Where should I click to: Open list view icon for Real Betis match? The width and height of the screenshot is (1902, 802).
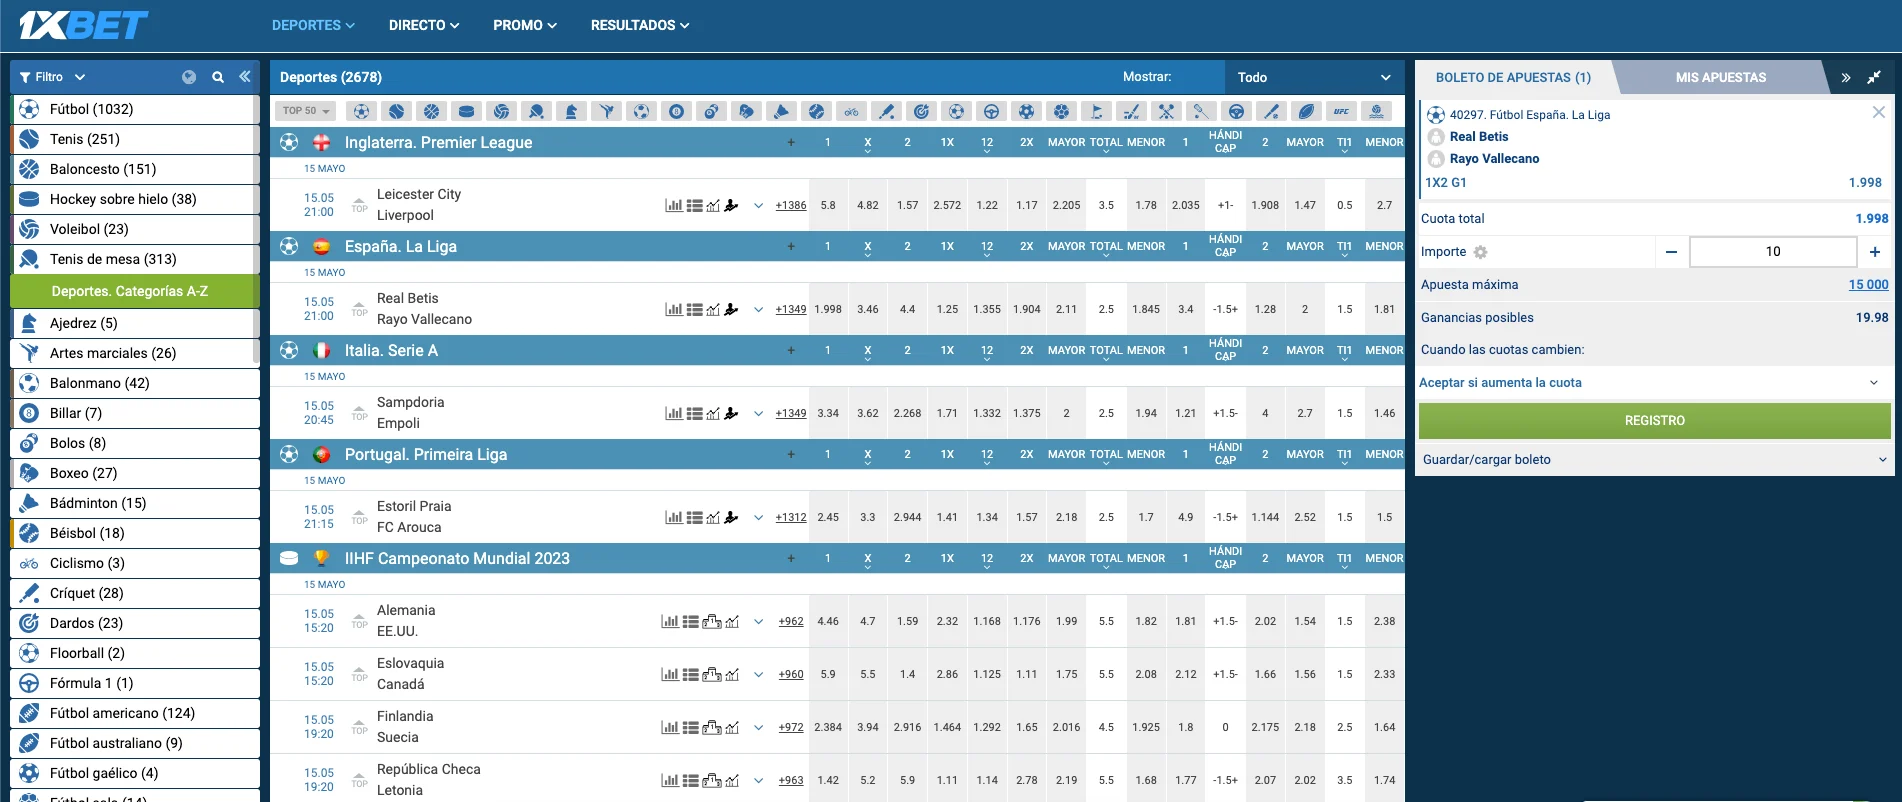pos(694,309)
